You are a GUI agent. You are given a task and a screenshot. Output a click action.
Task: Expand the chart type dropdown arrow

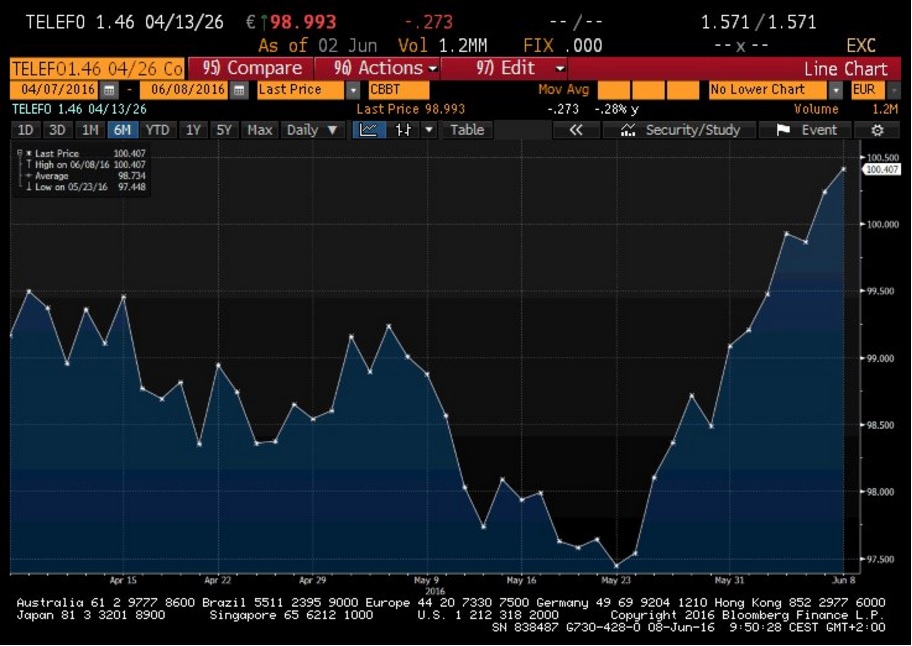(x=429, y=130)
